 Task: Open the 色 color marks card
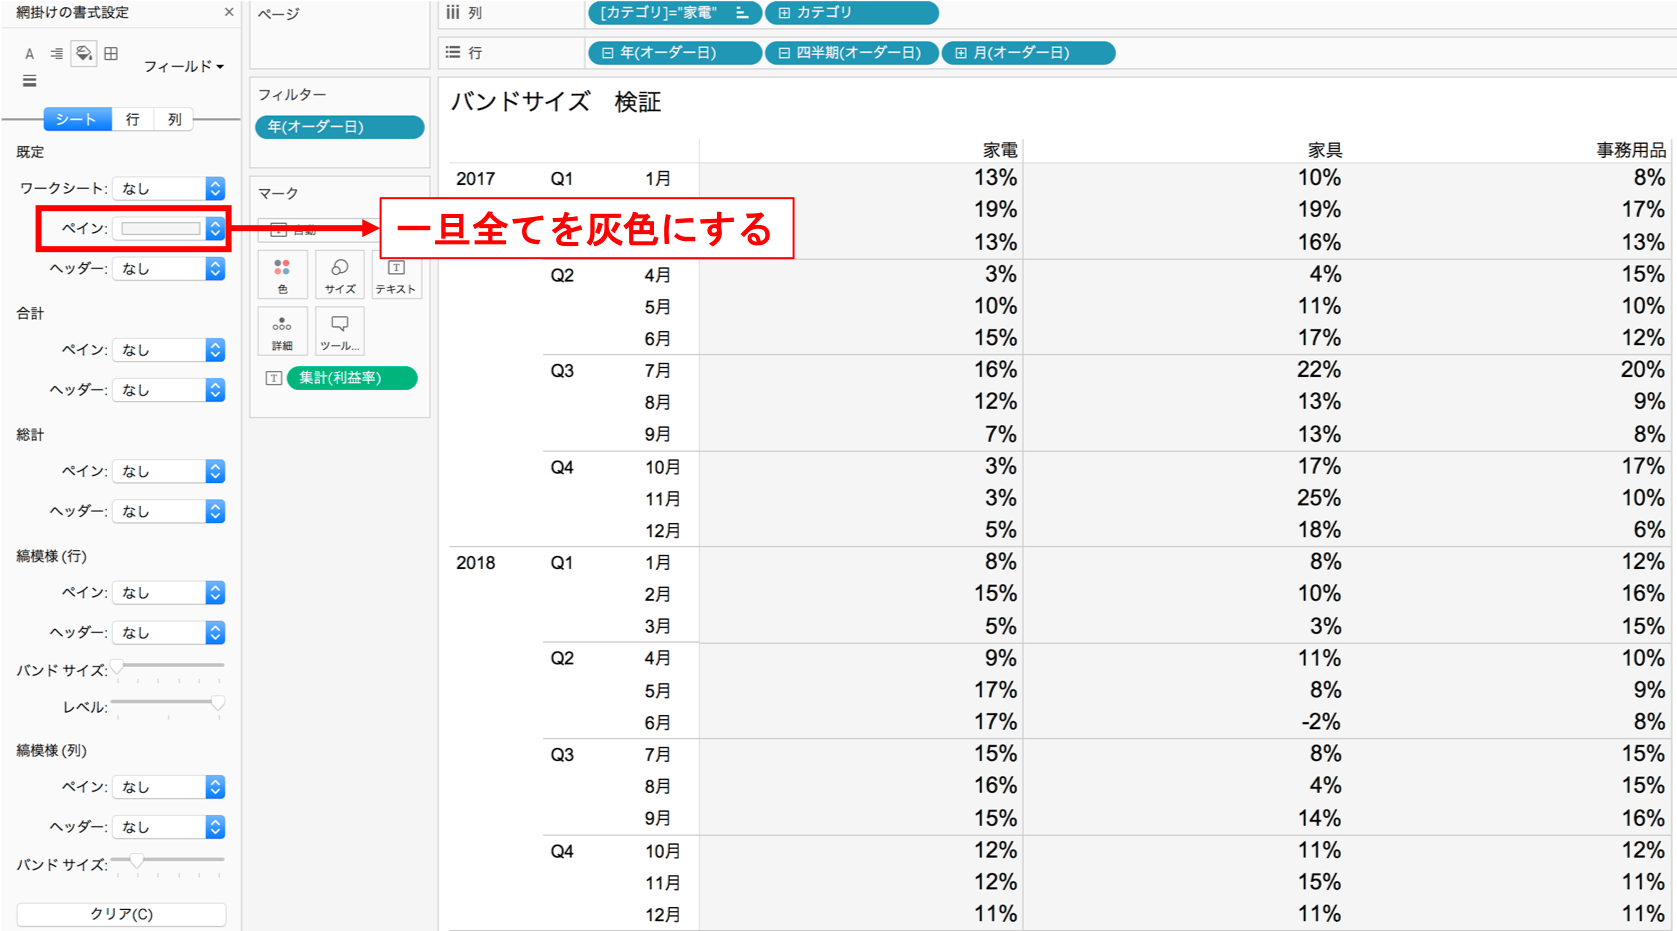pyautogui.click(x=282, y=275)
